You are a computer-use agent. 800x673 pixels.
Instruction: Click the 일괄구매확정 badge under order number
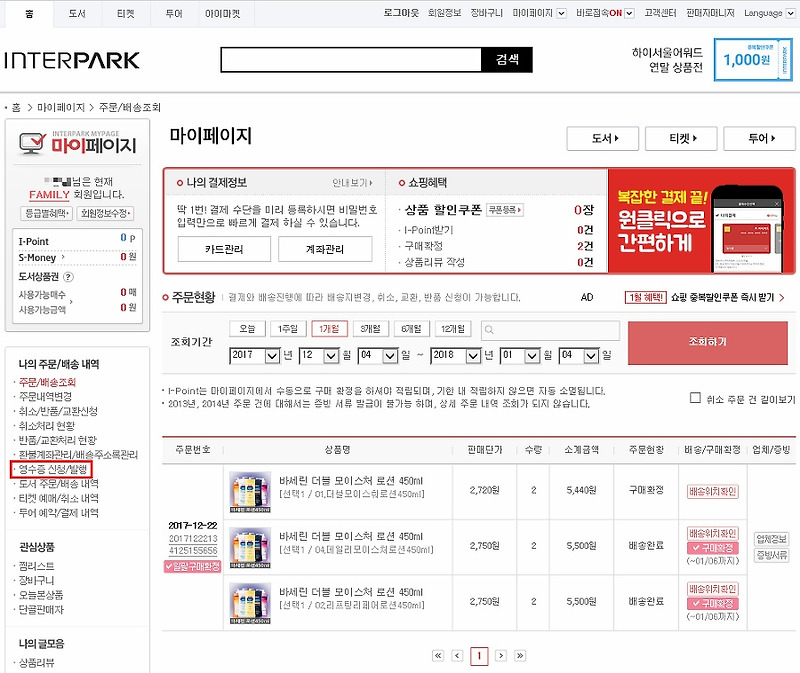tap(192, 566)
